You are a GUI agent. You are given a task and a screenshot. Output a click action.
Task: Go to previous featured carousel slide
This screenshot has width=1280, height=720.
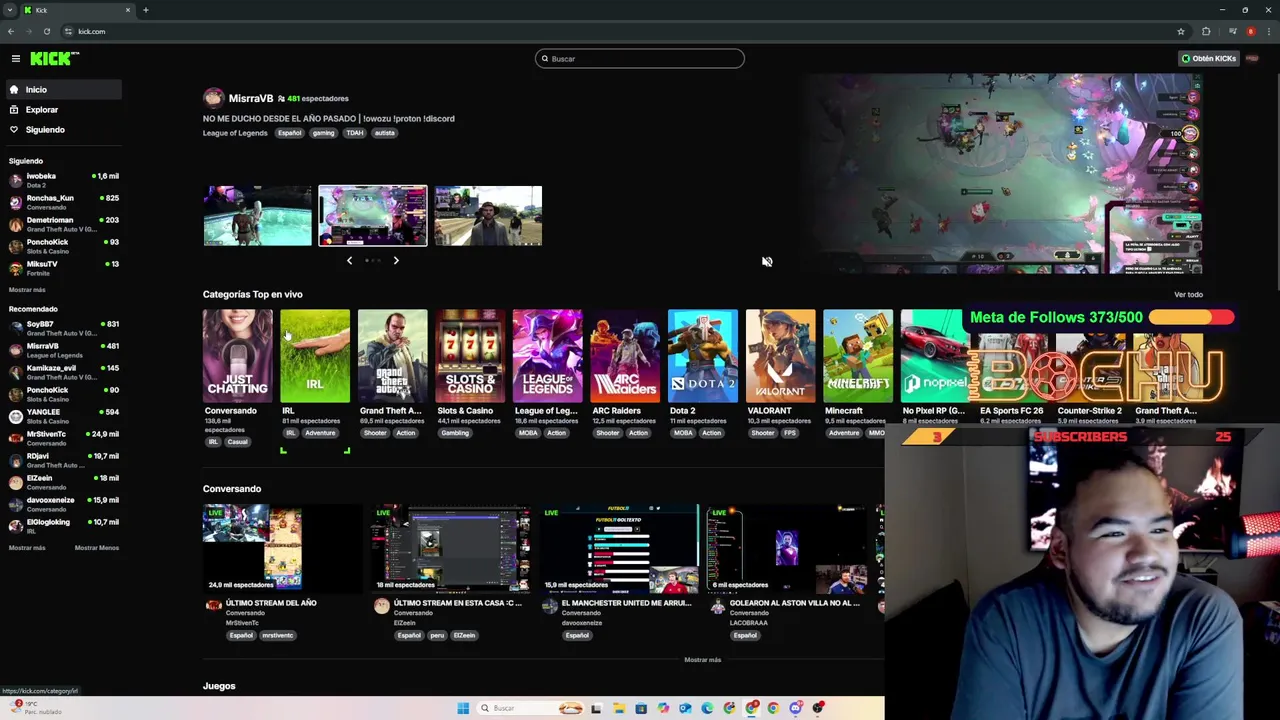[349, 260]
